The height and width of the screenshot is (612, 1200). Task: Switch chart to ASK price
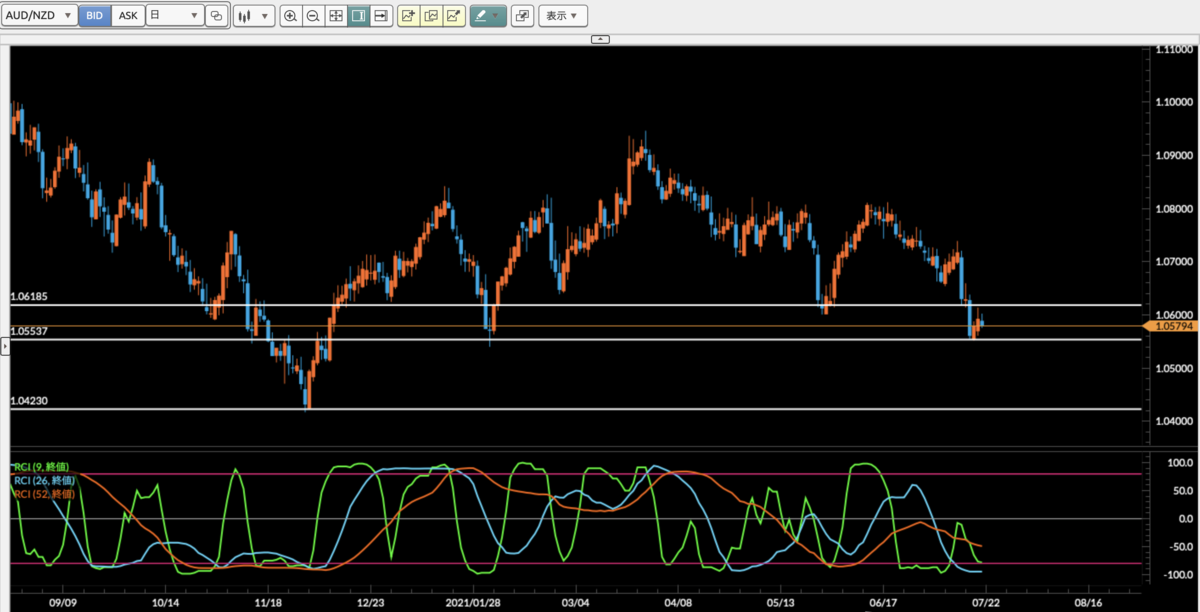pos(128,16)
